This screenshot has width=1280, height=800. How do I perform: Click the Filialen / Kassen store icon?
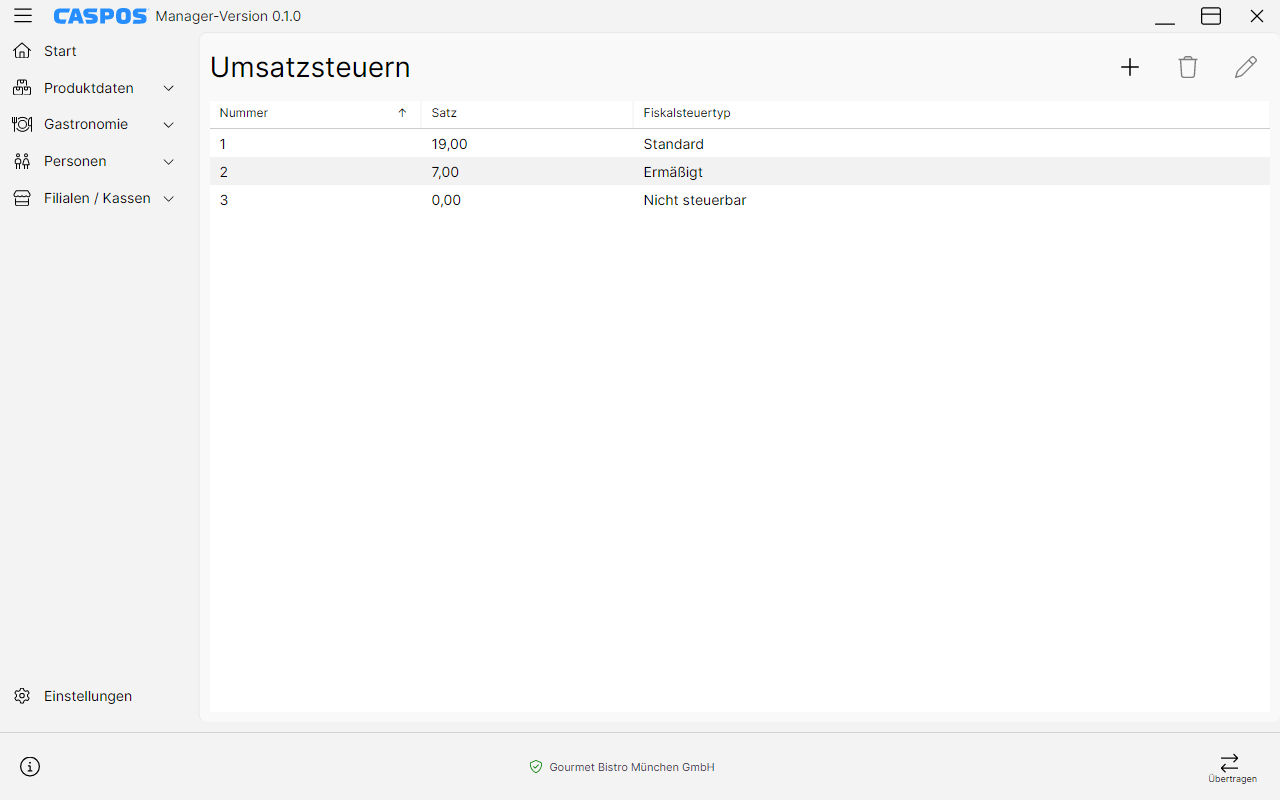pyautogui.click(x=22, y=198)
